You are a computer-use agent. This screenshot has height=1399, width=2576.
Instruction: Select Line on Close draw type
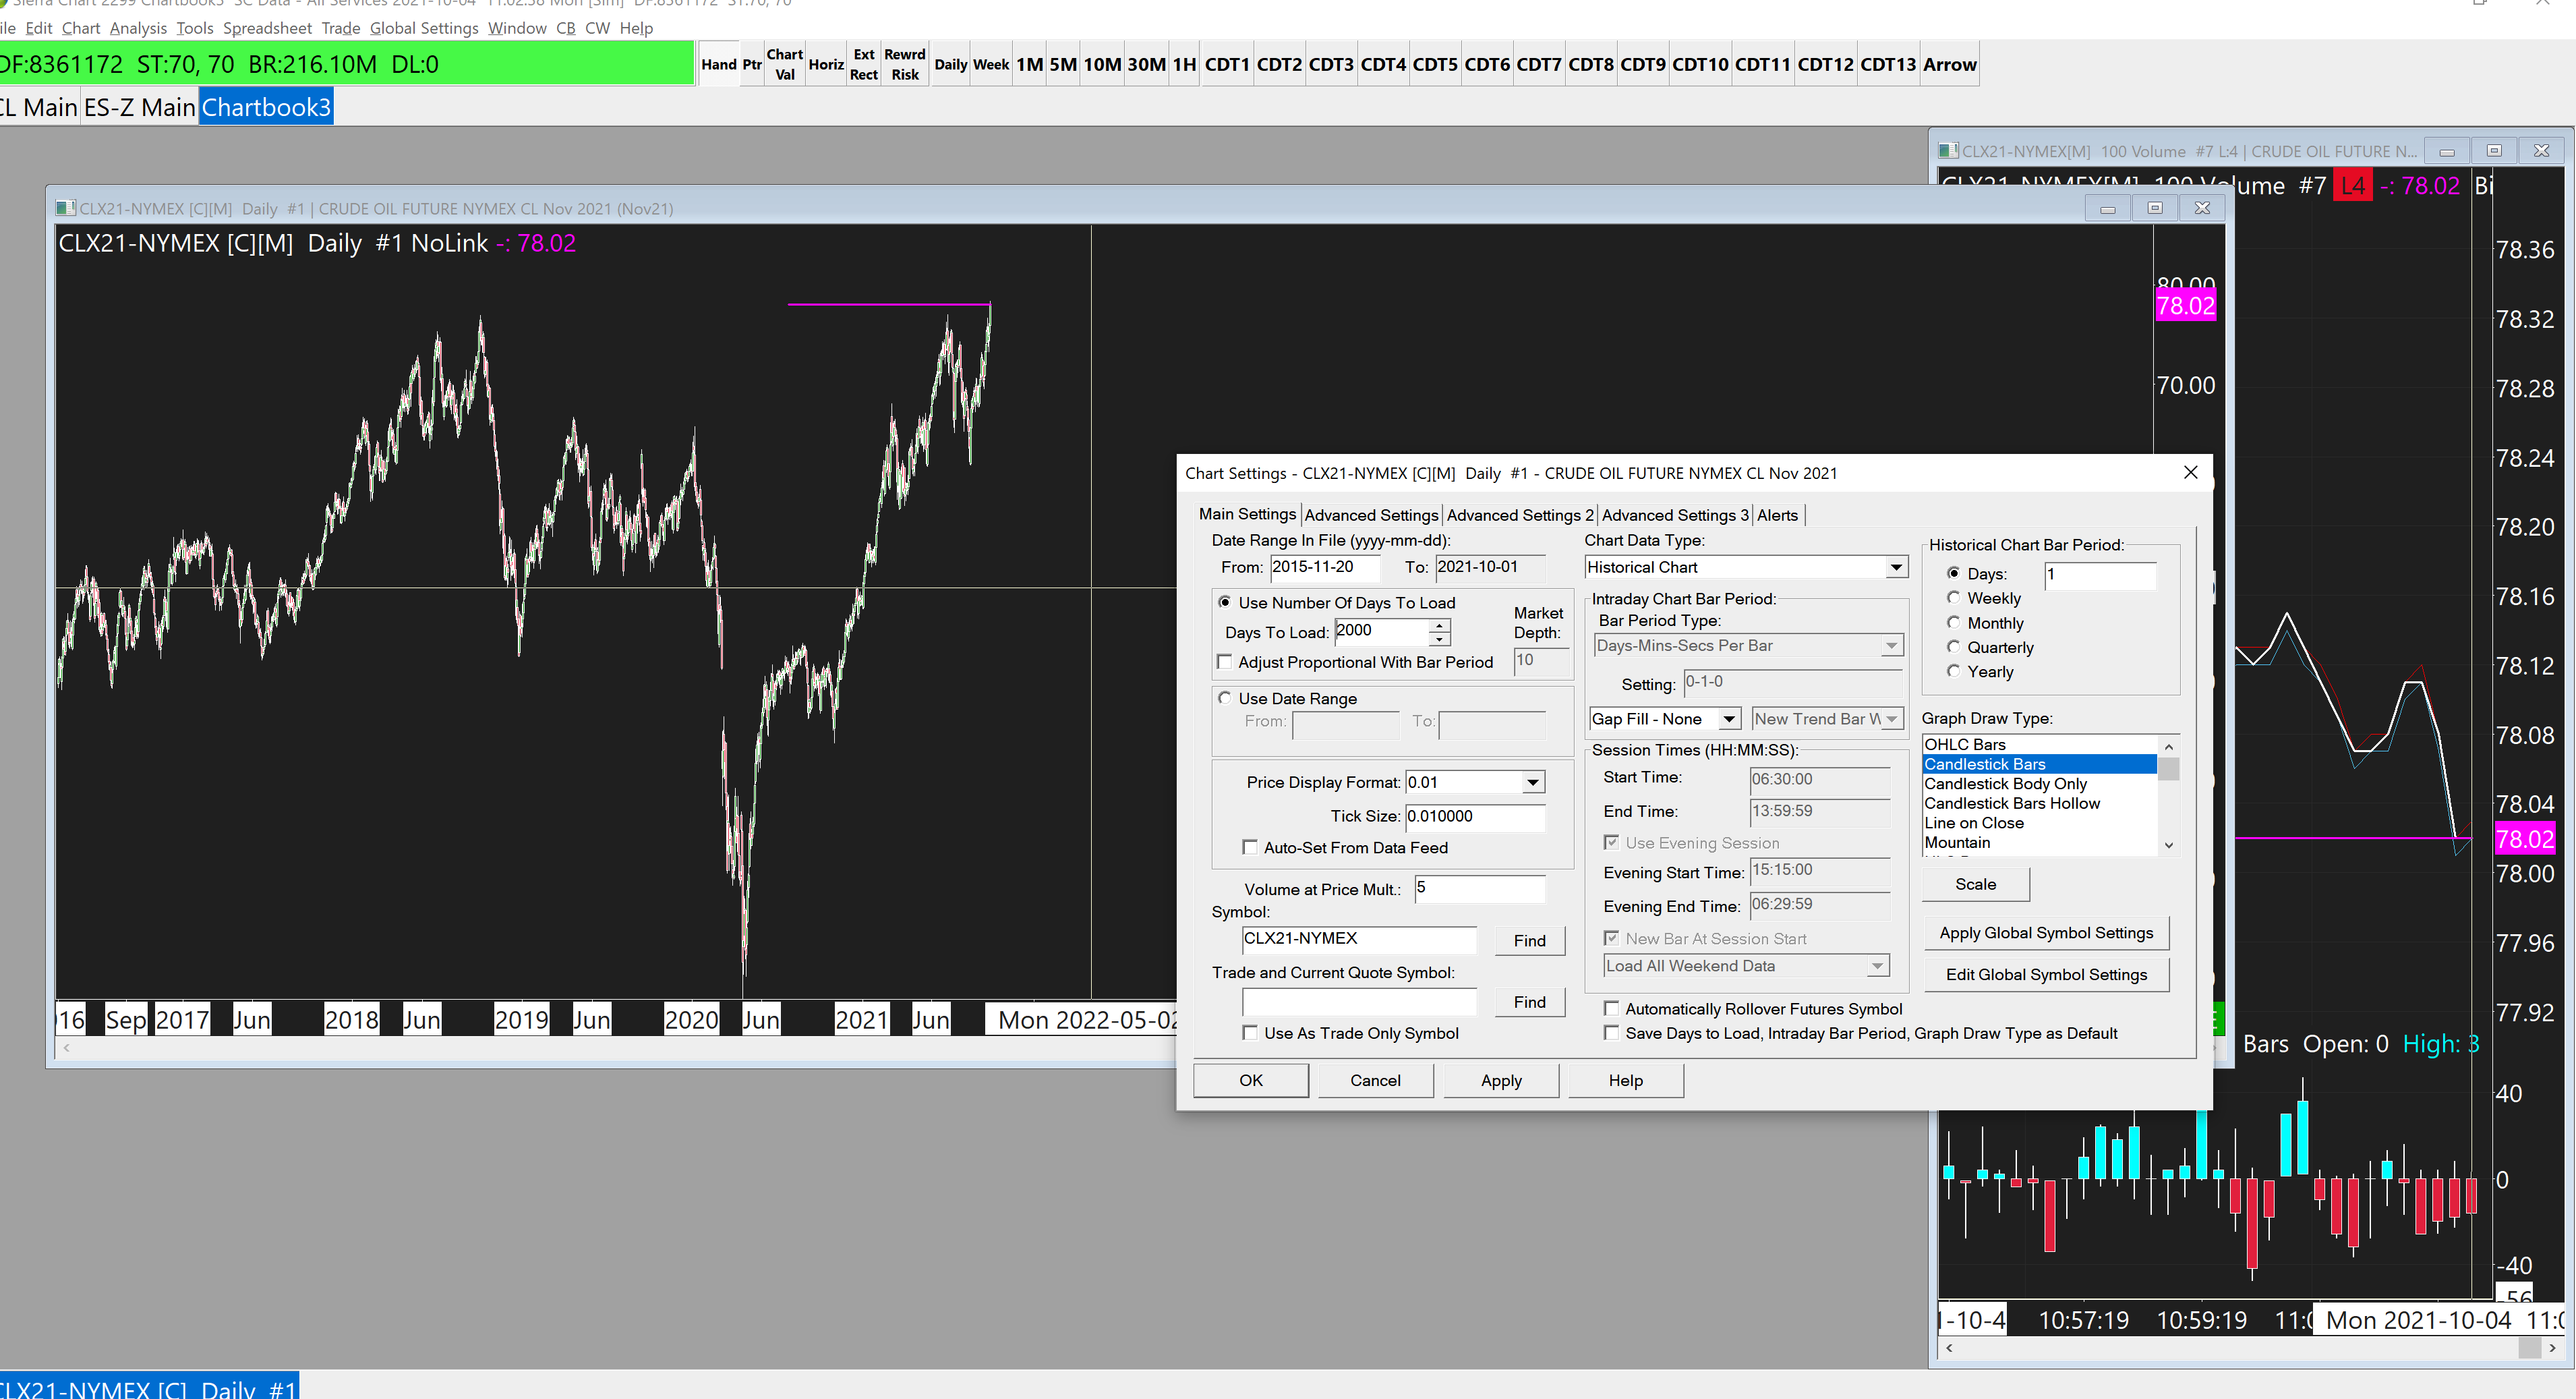click(1973, 822)
